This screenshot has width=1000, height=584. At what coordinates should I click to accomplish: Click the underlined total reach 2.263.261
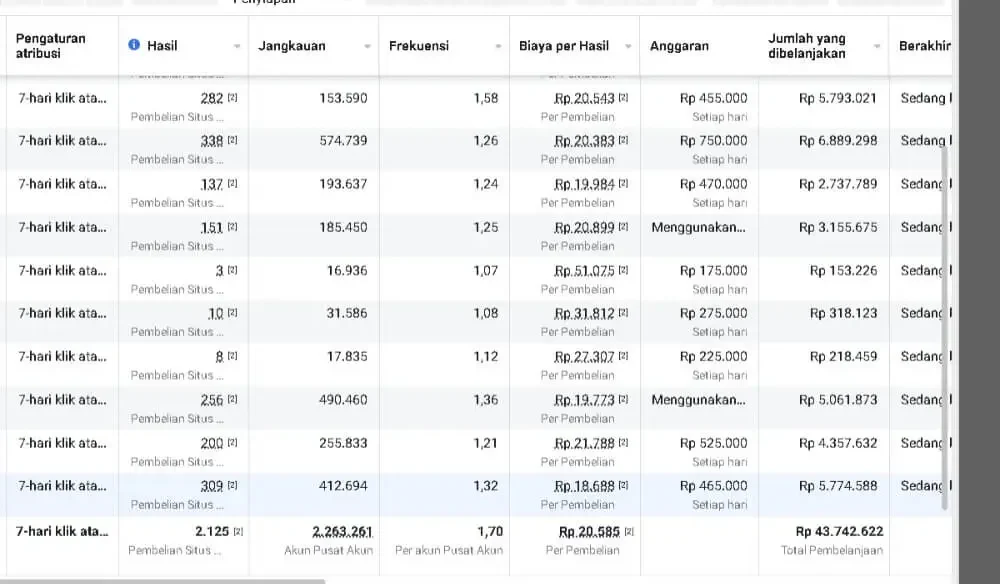coord(342,532)
